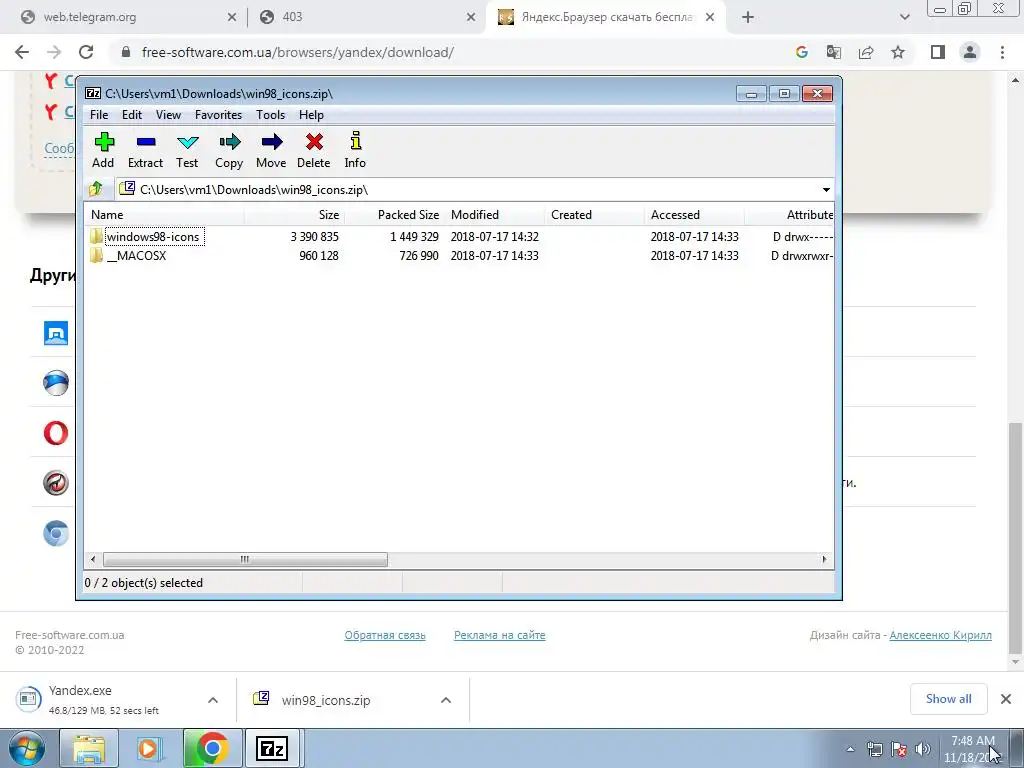Launch Windows Media Player from taskbar
The height and width of the screenshot is (768, 1024).
(149, 748)
